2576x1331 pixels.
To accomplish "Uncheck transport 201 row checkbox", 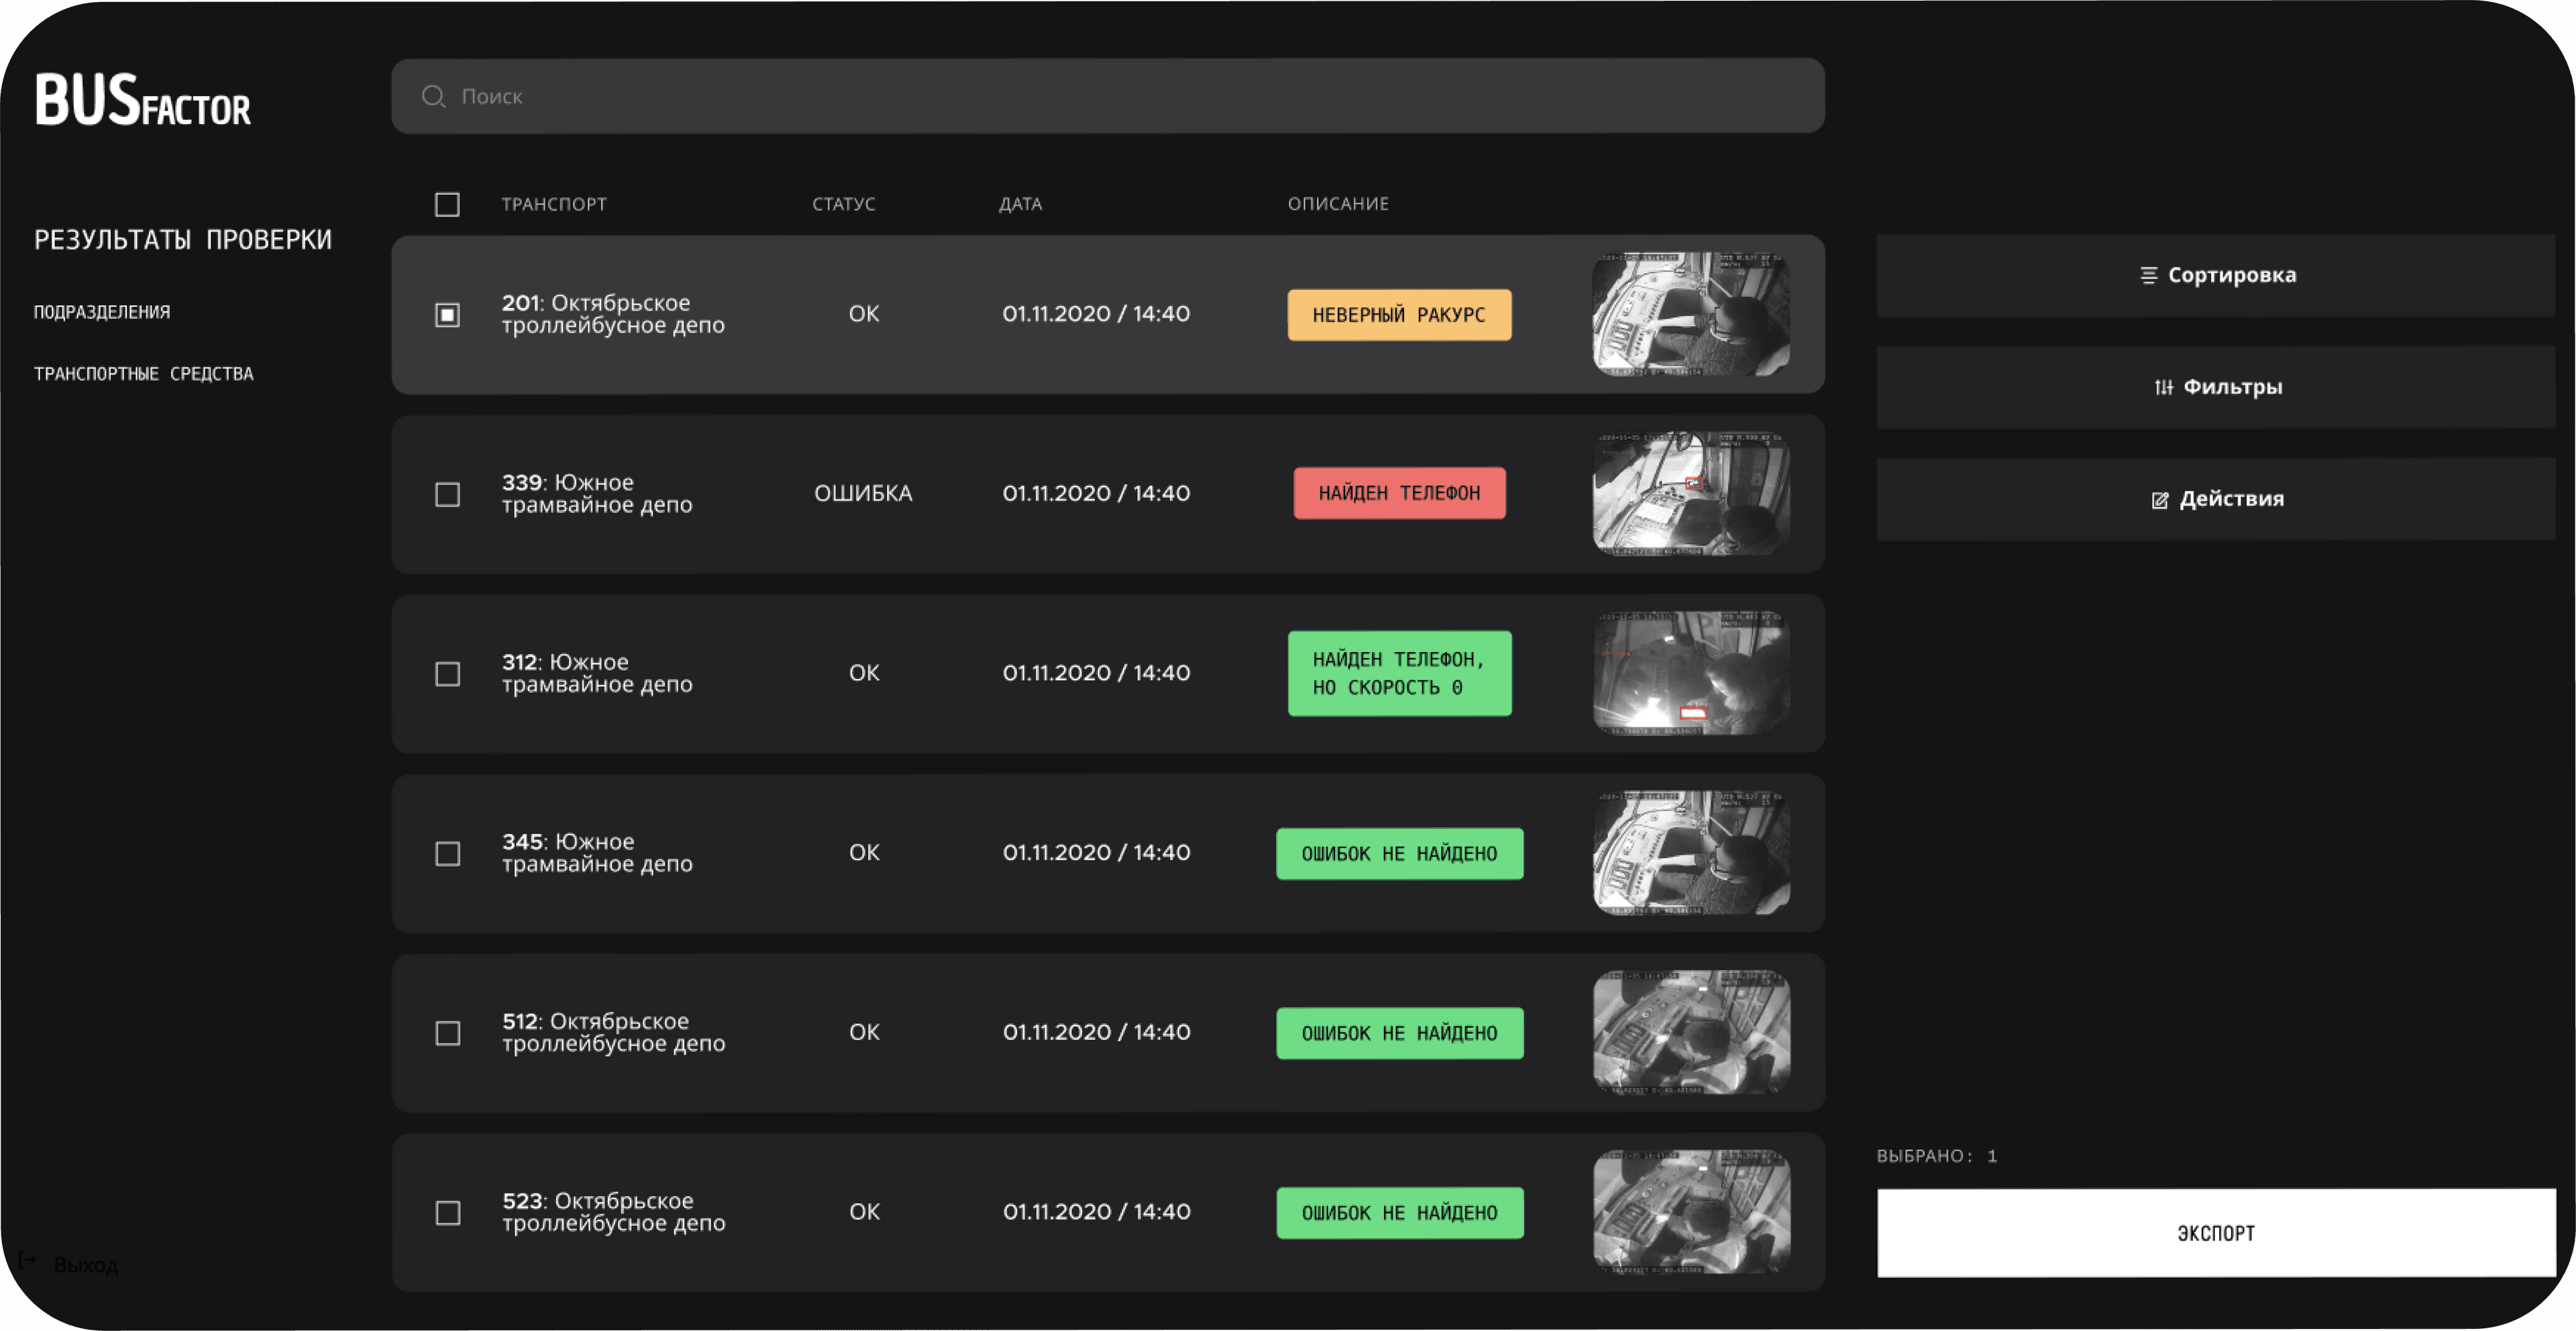I will click(447, 315).
